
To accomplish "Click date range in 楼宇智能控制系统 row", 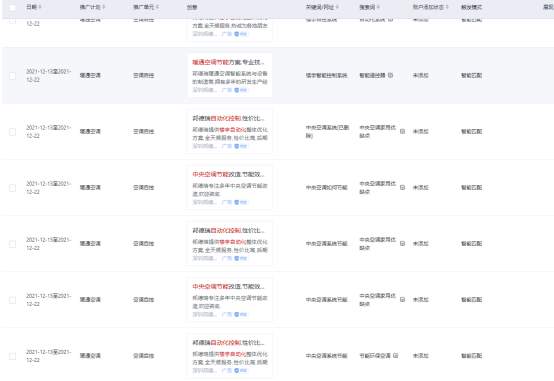I will click(48, 76).
